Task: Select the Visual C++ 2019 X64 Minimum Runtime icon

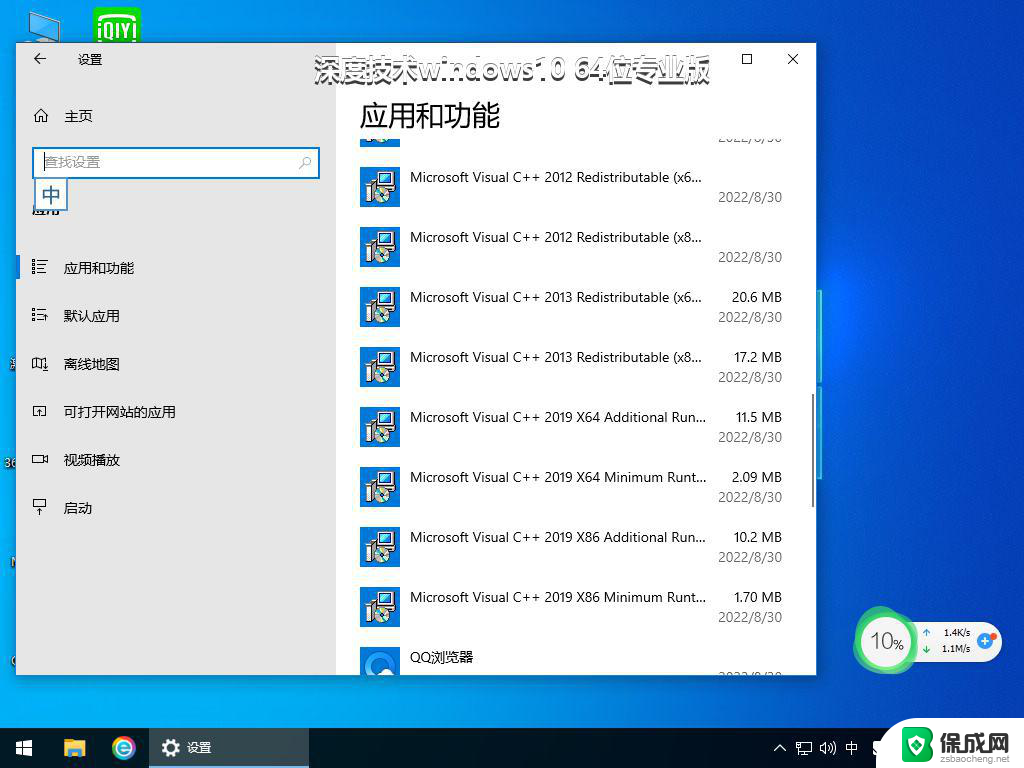Action: 379,487
